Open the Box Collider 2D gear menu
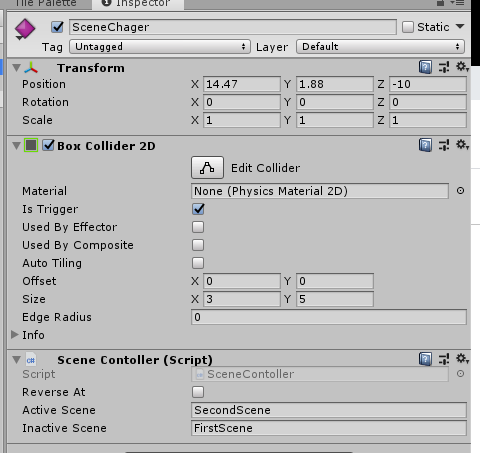 click(x=463, y=145)
